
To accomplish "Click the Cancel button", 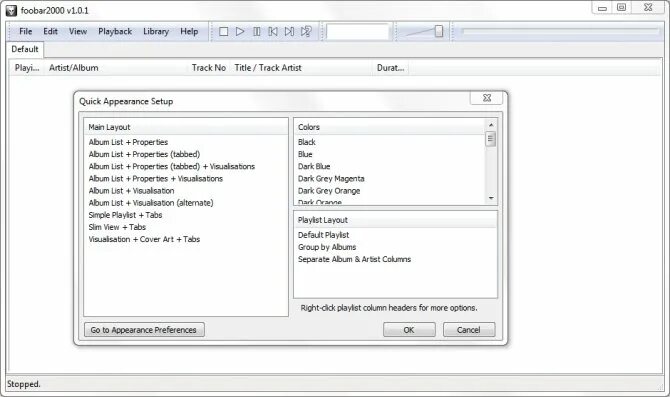I will click(469, 330).
